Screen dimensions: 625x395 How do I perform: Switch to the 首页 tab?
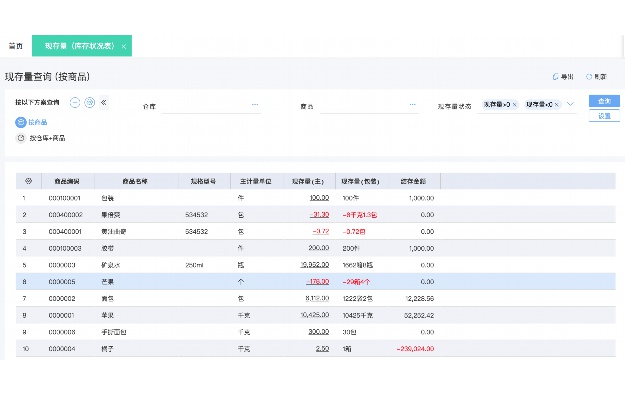click(x=16, y=46)
